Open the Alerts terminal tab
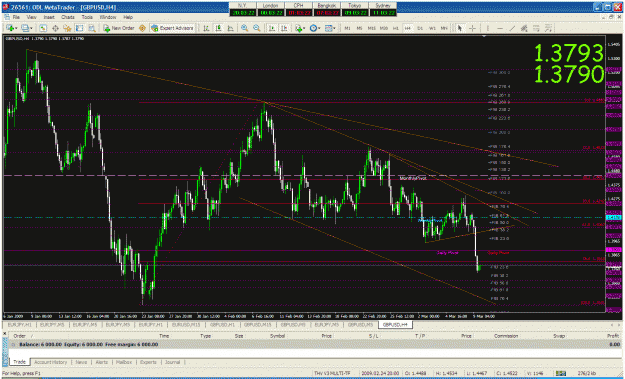625x379 pixels. pos(101,362)
